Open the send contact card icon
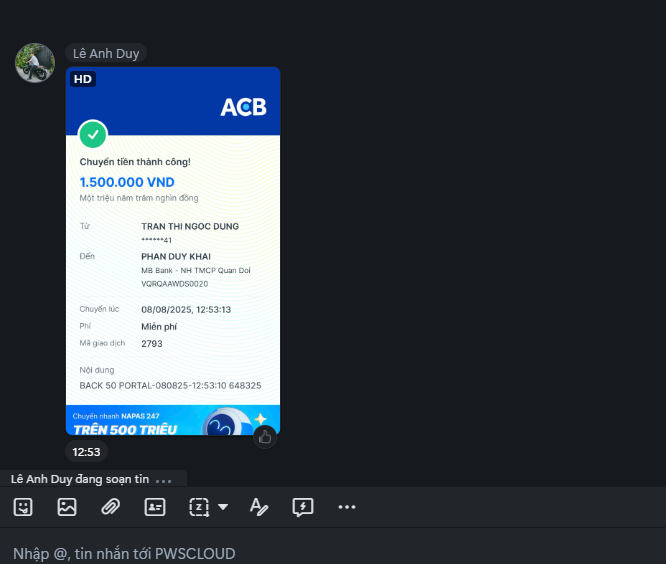666x564 pixels. click(x=155, y=507)
